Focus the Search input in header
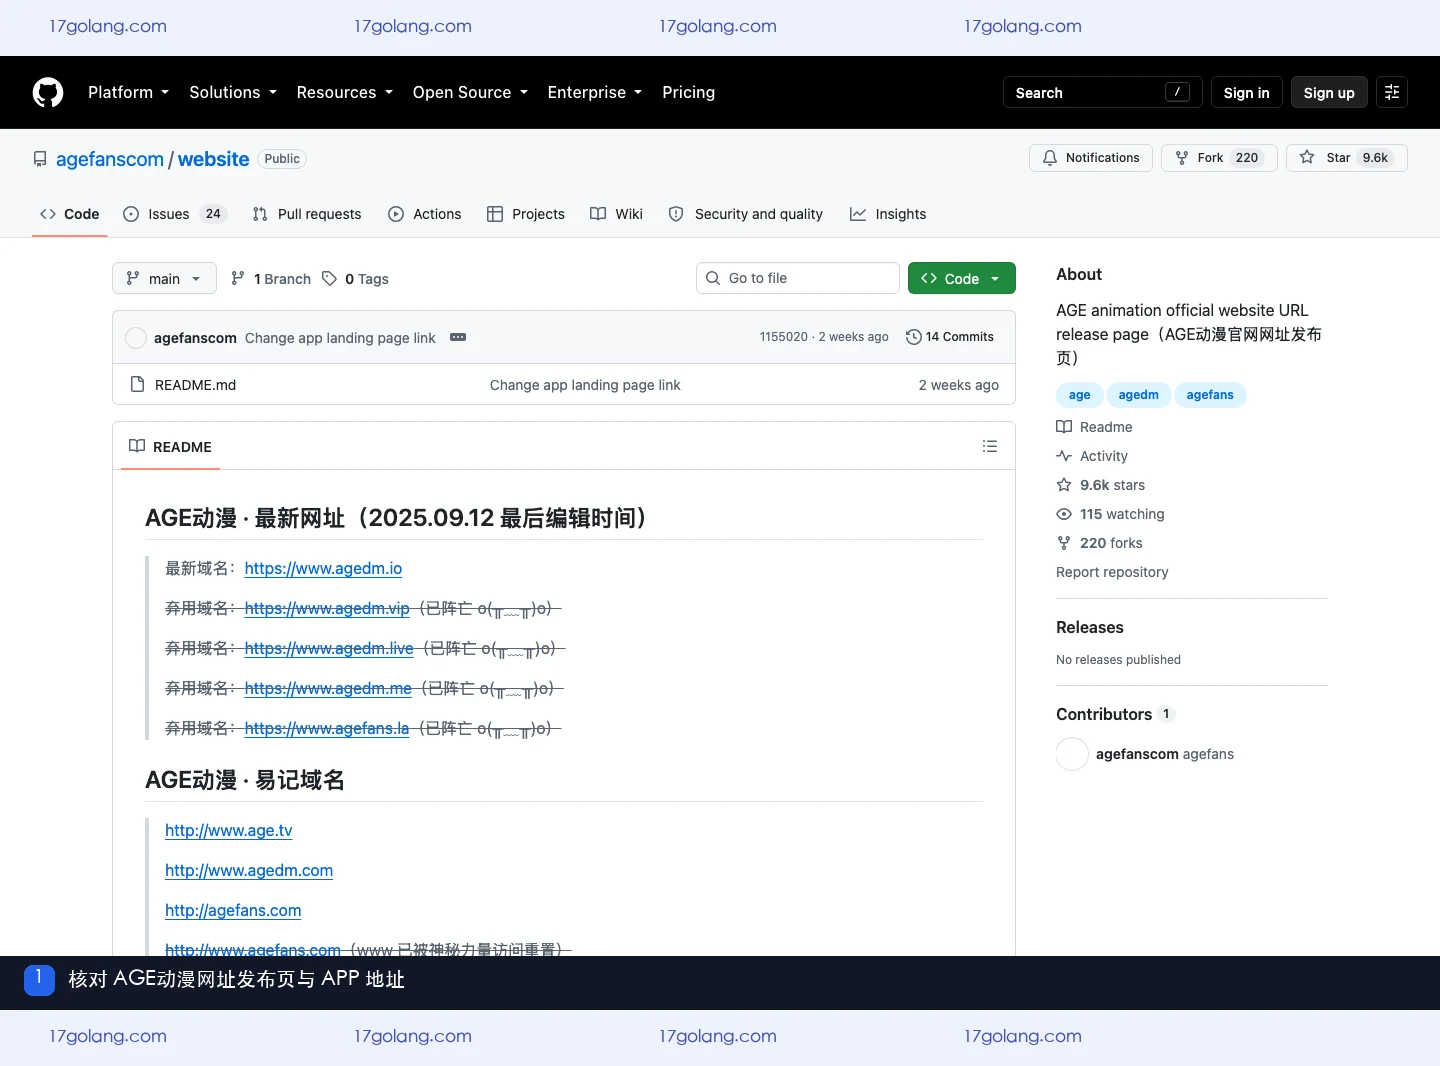This screenshot has width=1440, height=1066. (x=1103, y=92)
